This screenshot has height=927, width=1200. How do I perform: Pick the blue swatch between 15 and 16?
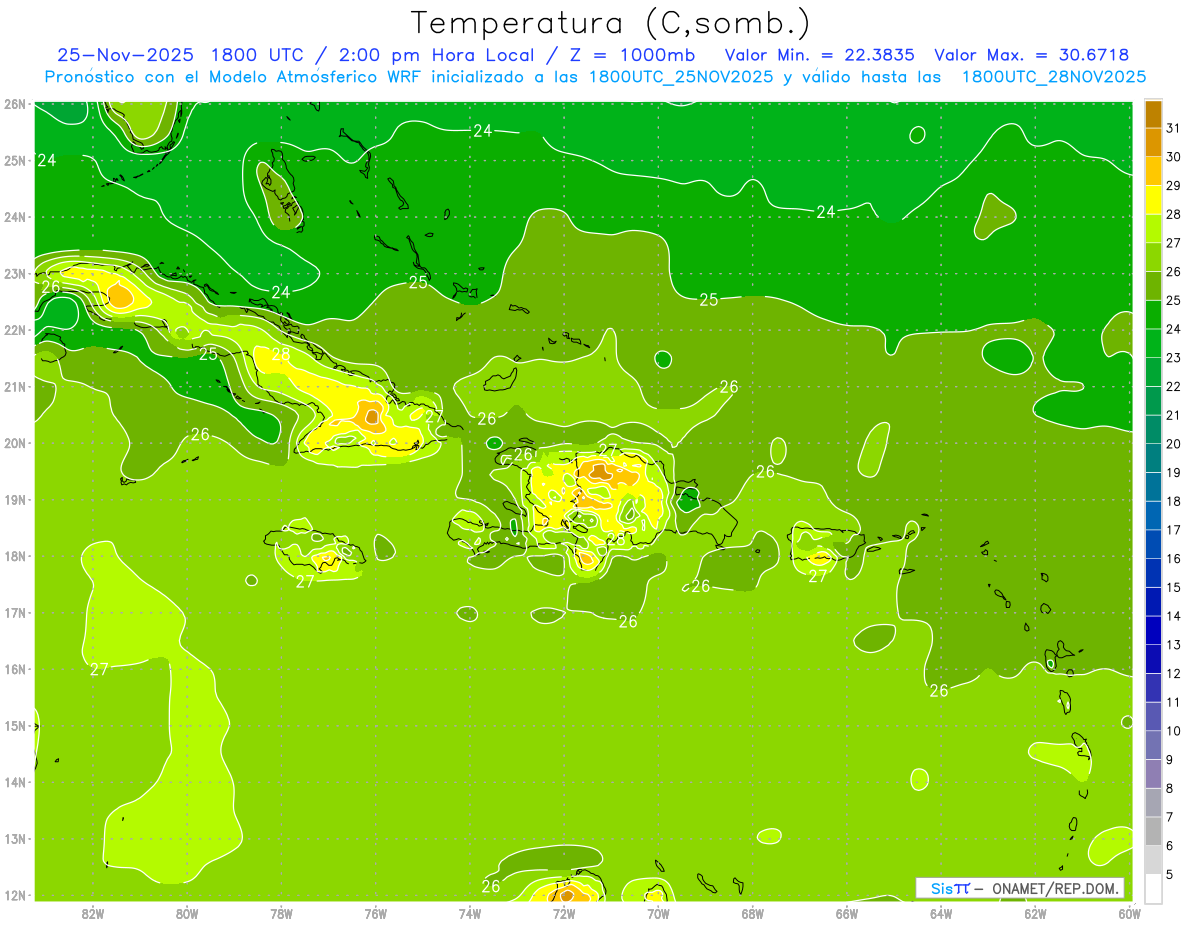(1154, 572)
